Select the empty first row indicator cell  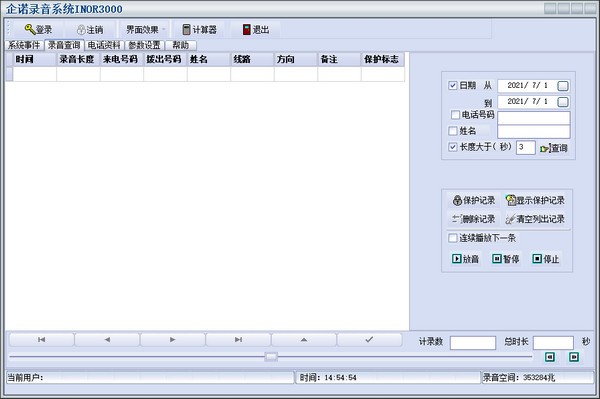coord(9,74)
